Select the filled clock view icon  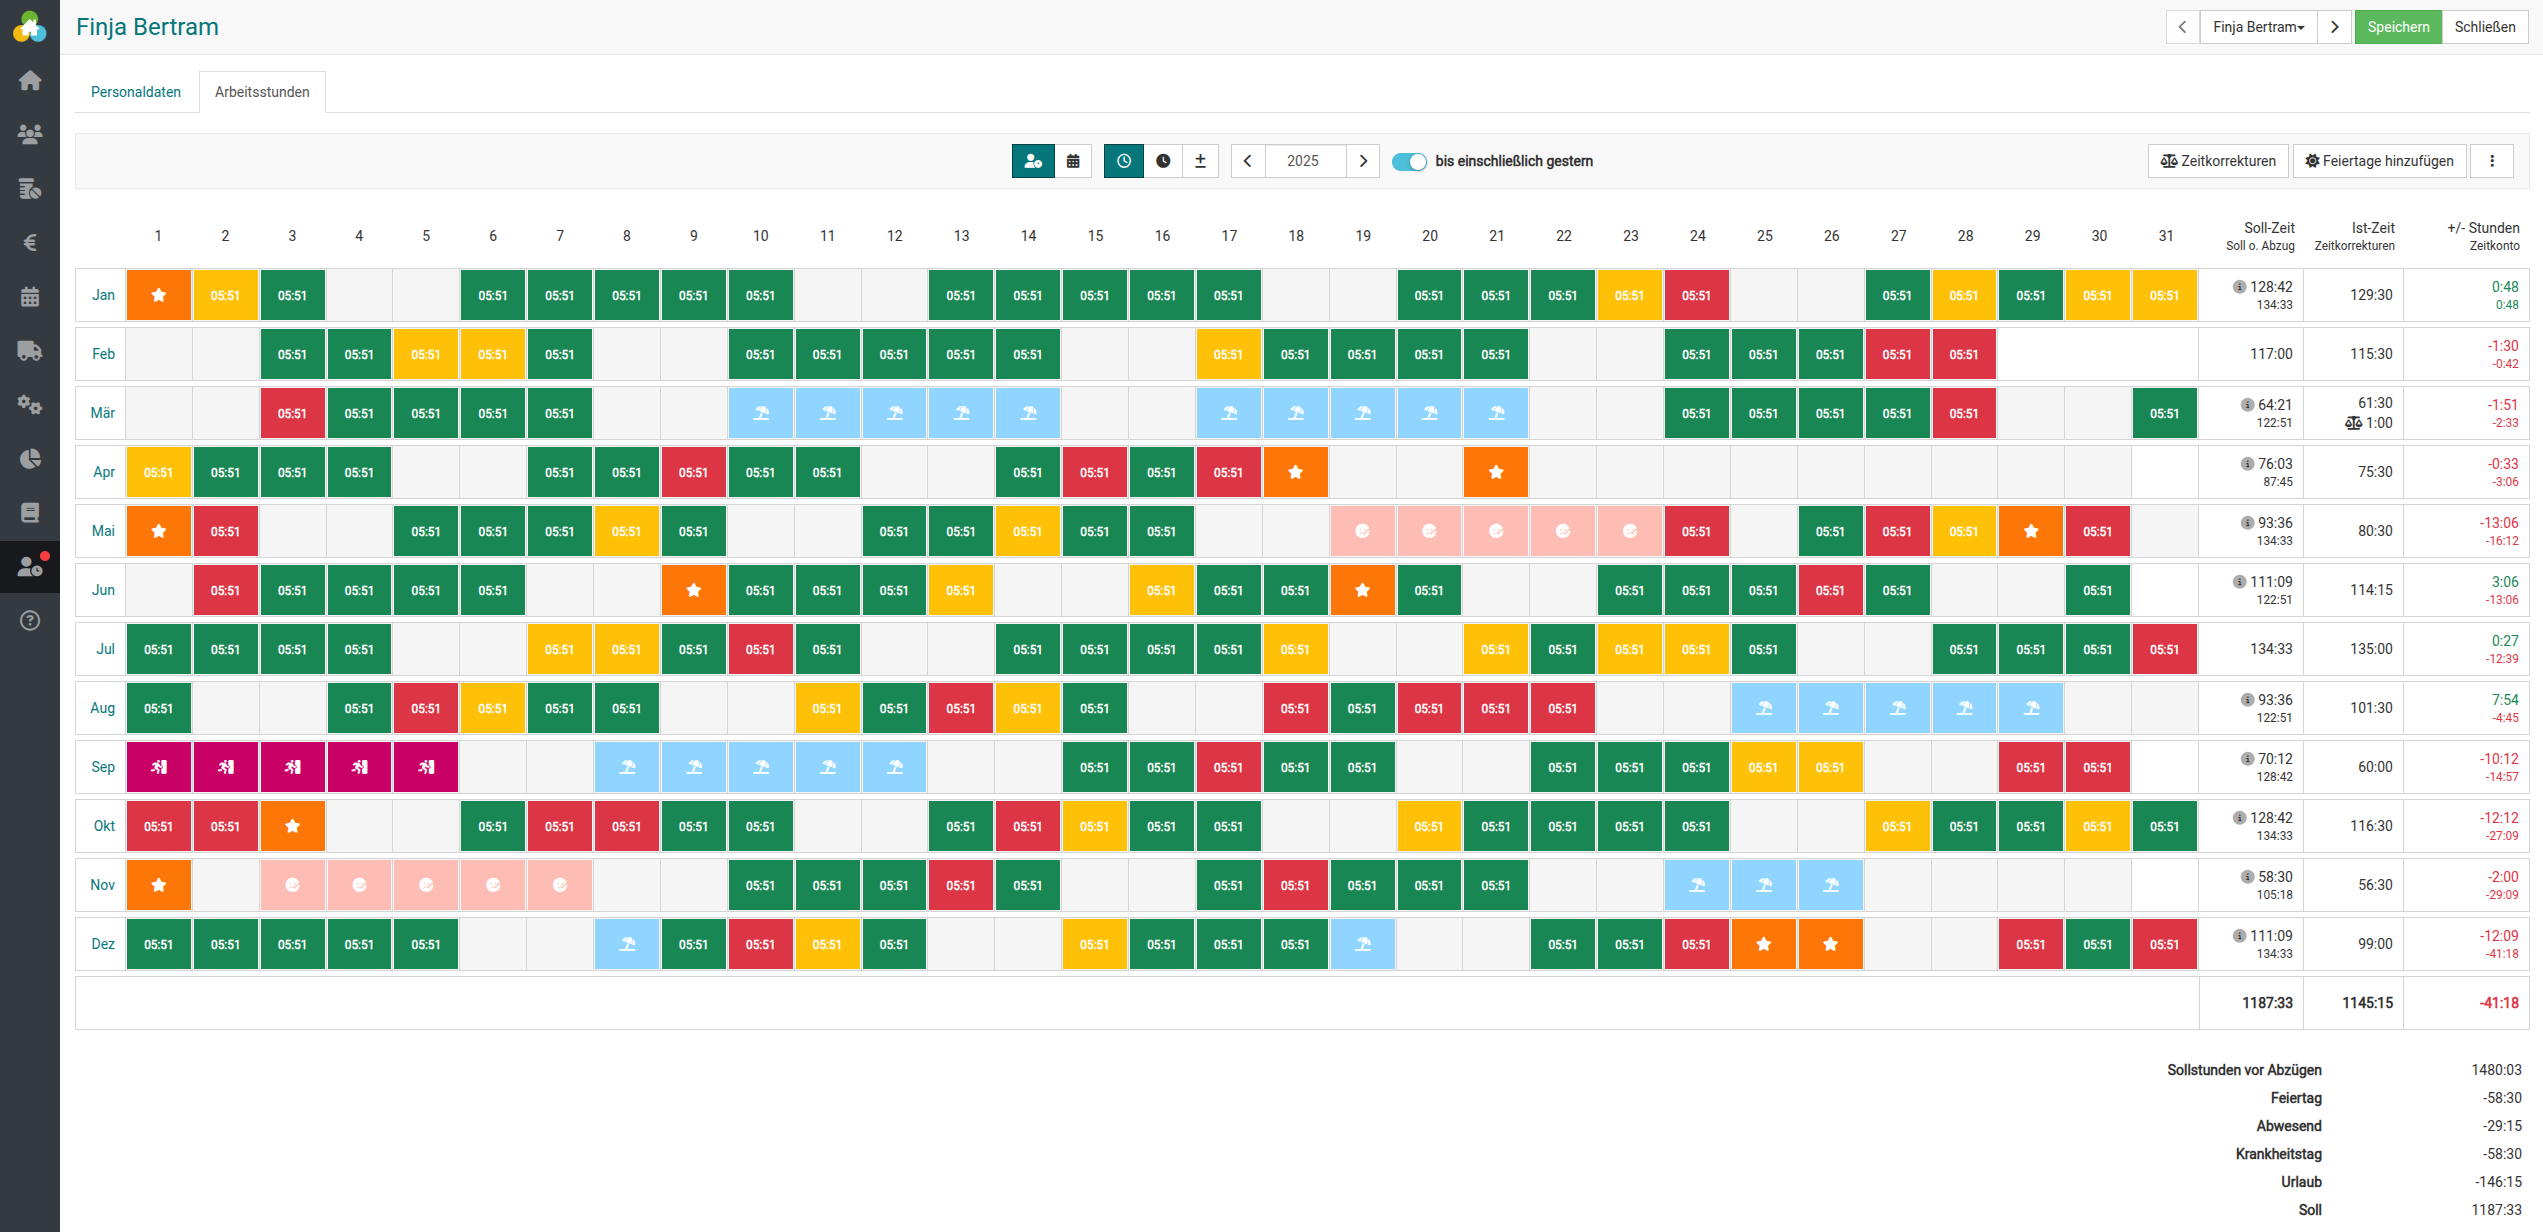click(1163, 161)
